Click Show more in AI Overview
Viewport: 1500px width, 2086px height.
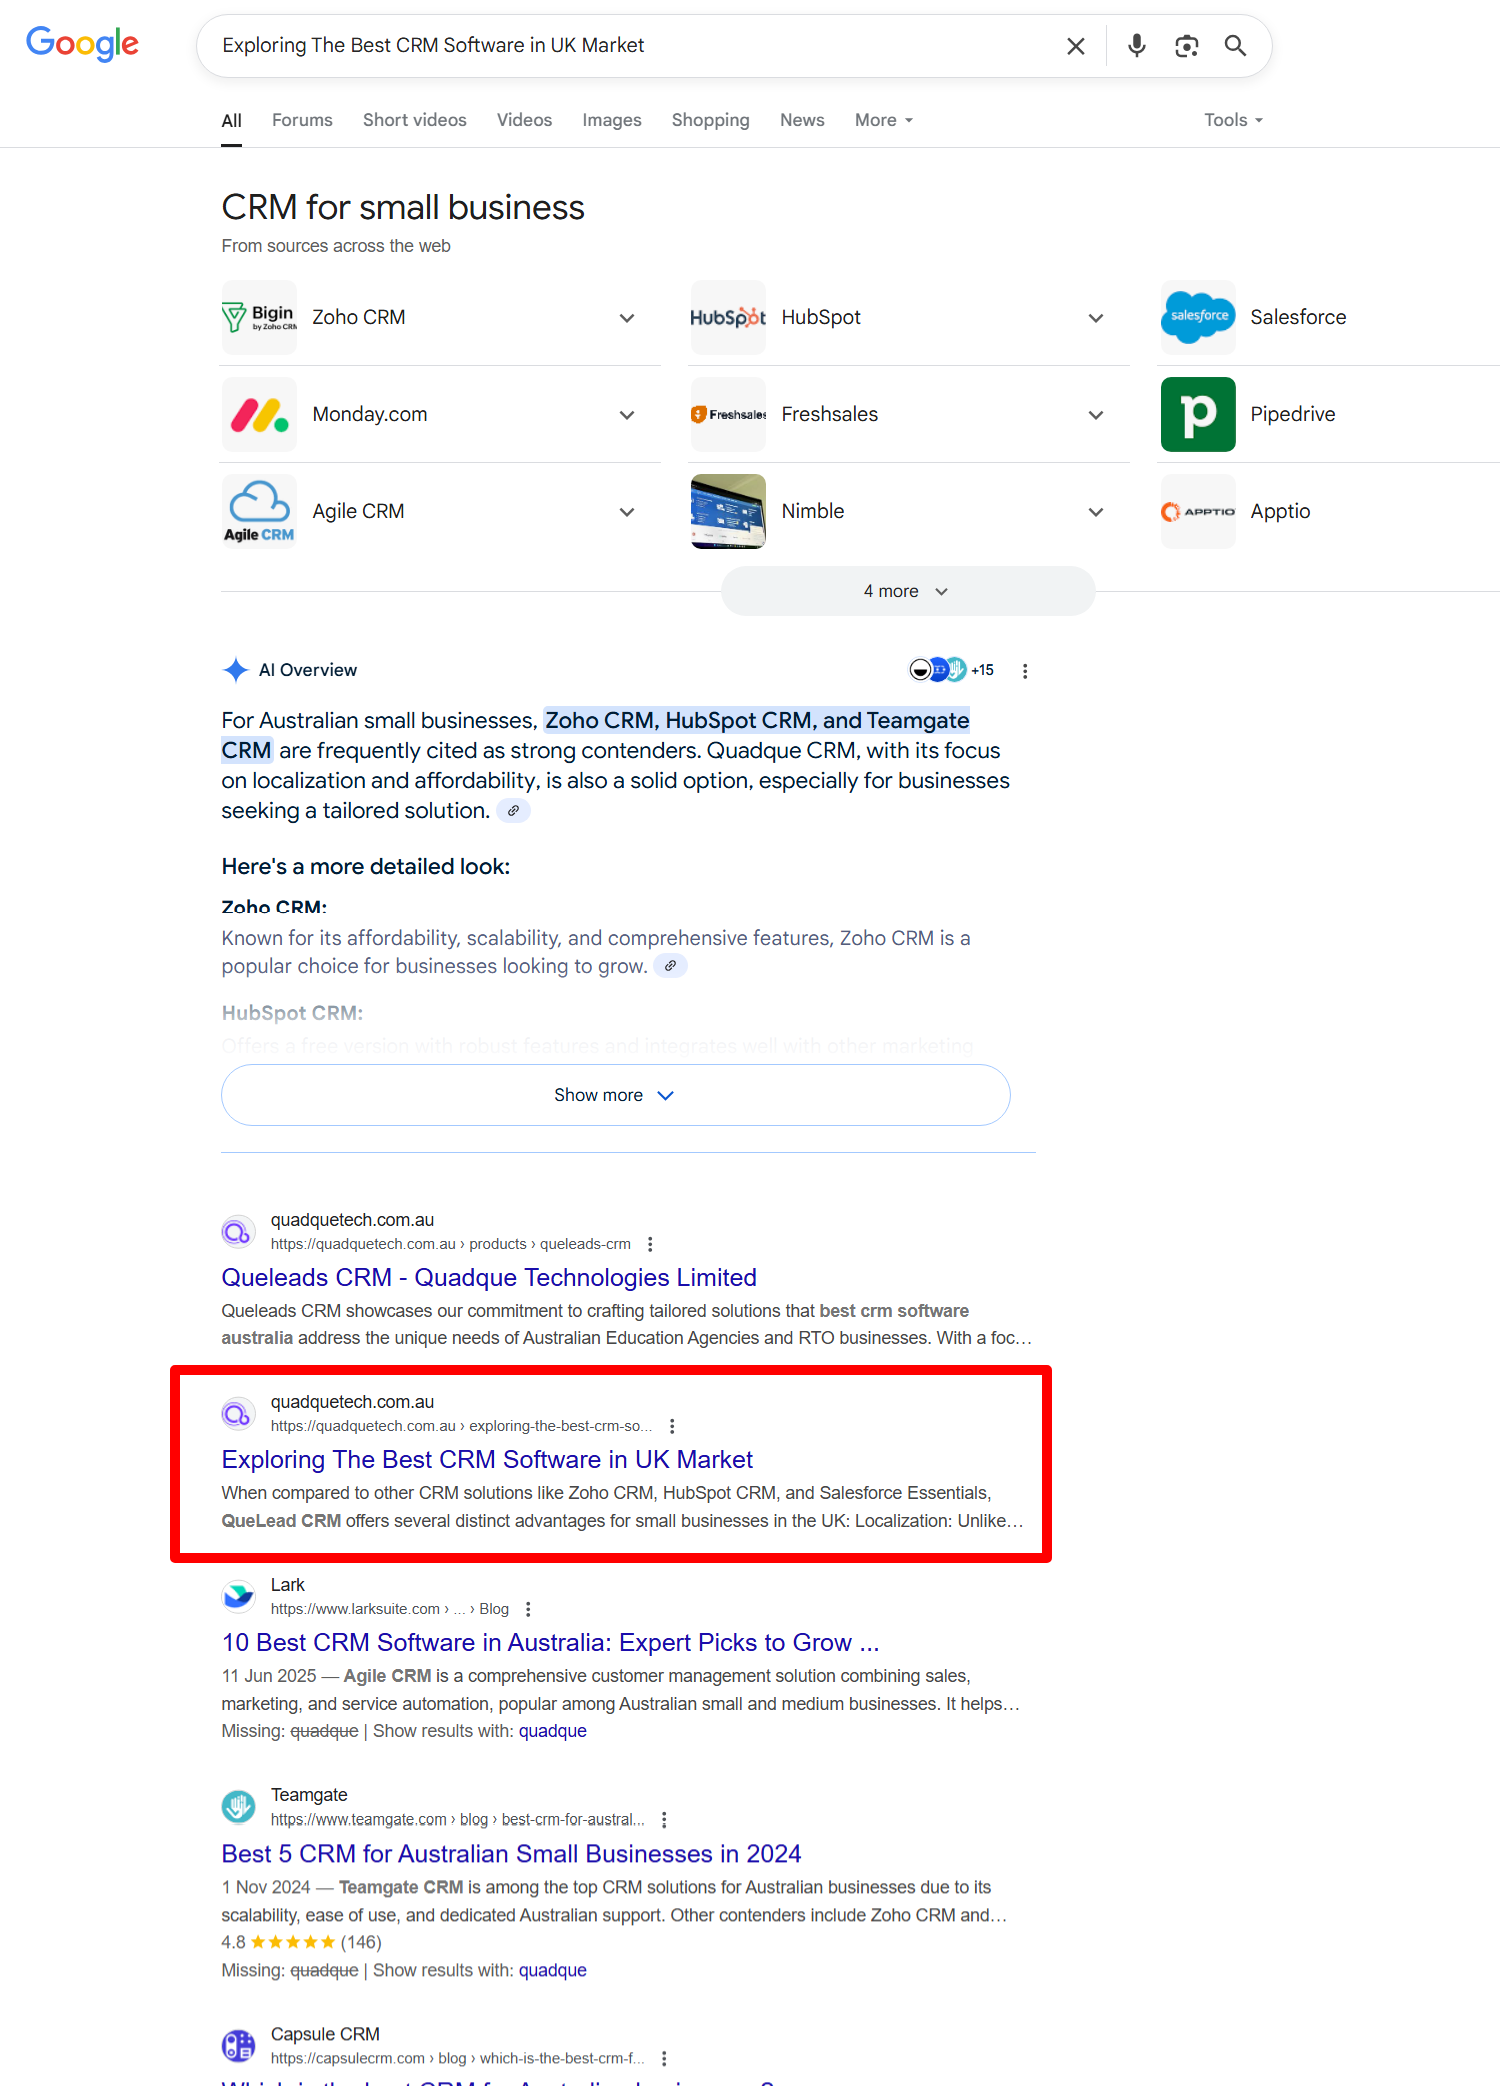(x=615, y=1095)
